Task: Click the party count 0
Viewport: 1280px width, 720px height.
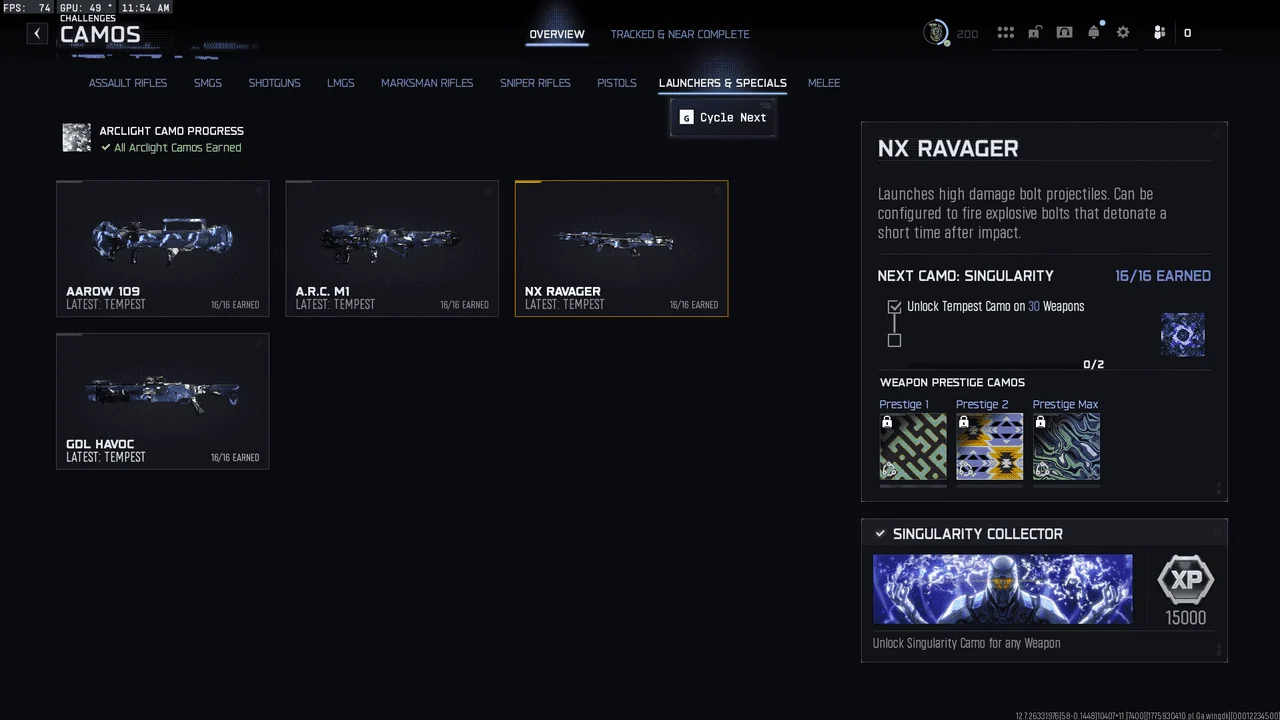Action: click(1188, 34)
